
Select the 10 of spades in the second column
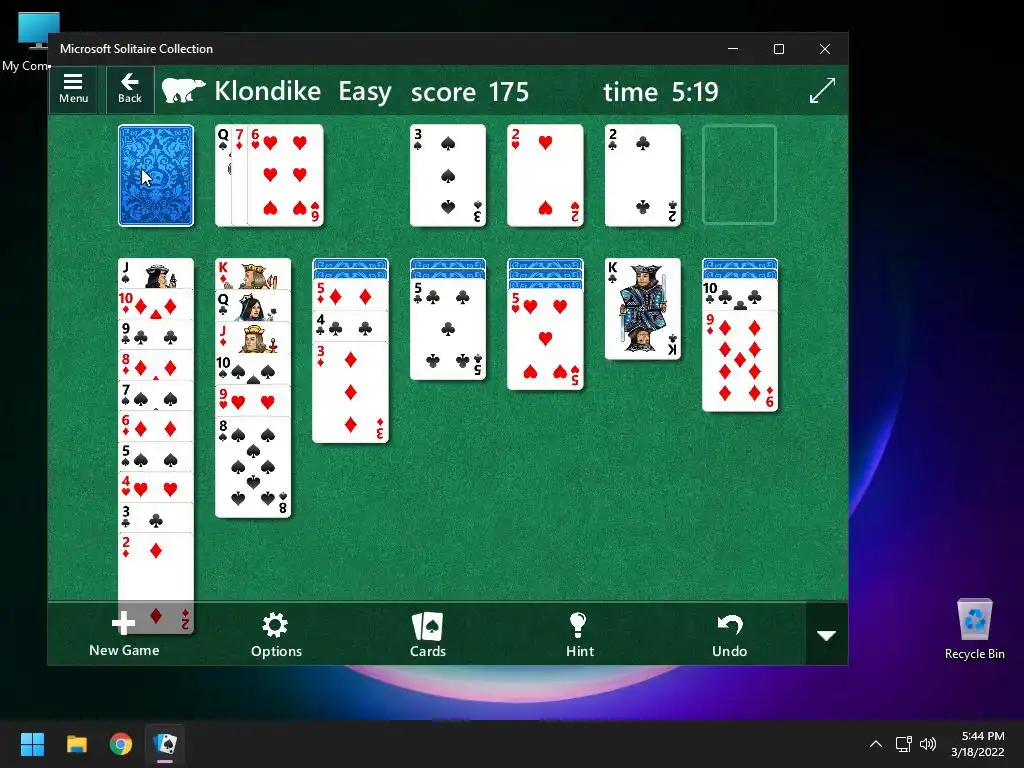coord(253,369)
